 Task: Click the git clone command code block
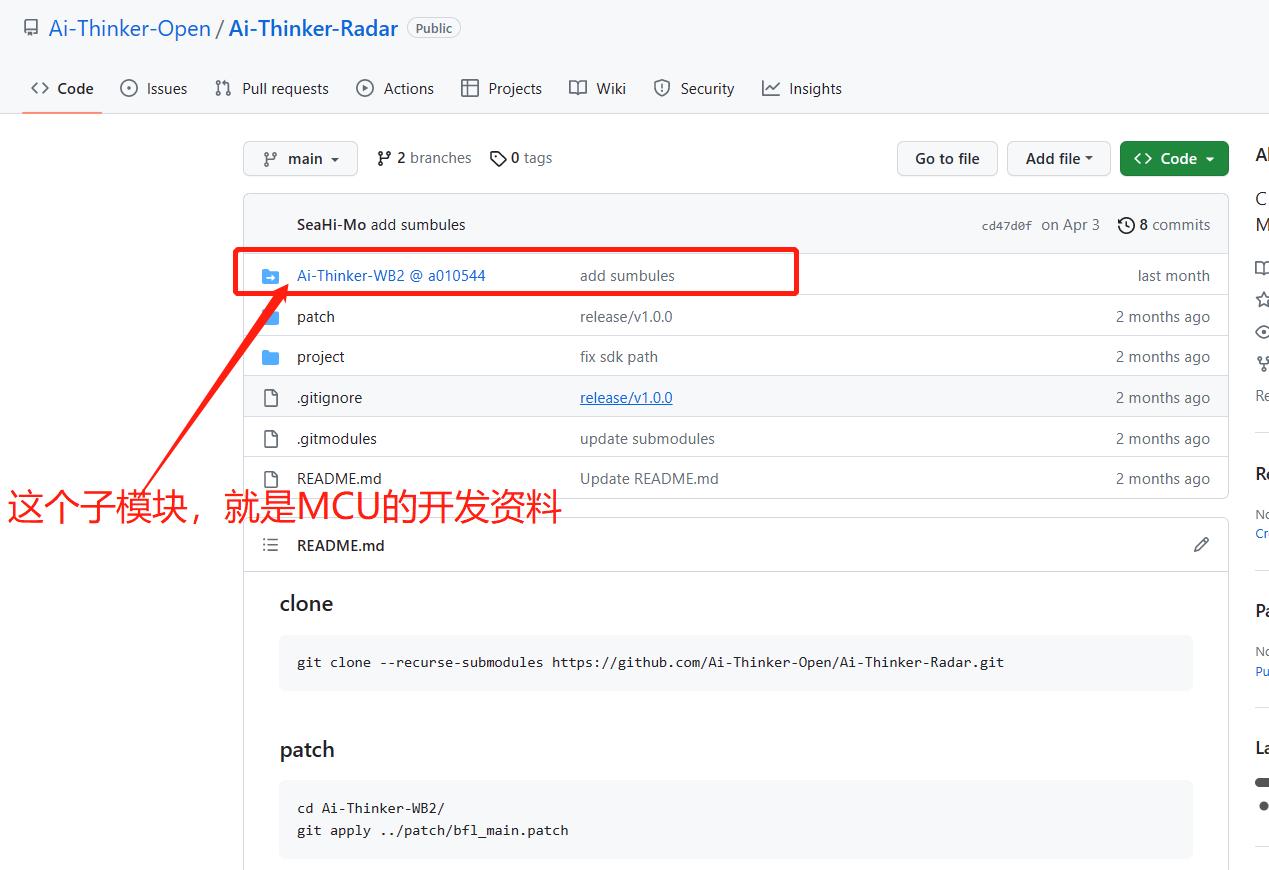(x=736, y=662)
